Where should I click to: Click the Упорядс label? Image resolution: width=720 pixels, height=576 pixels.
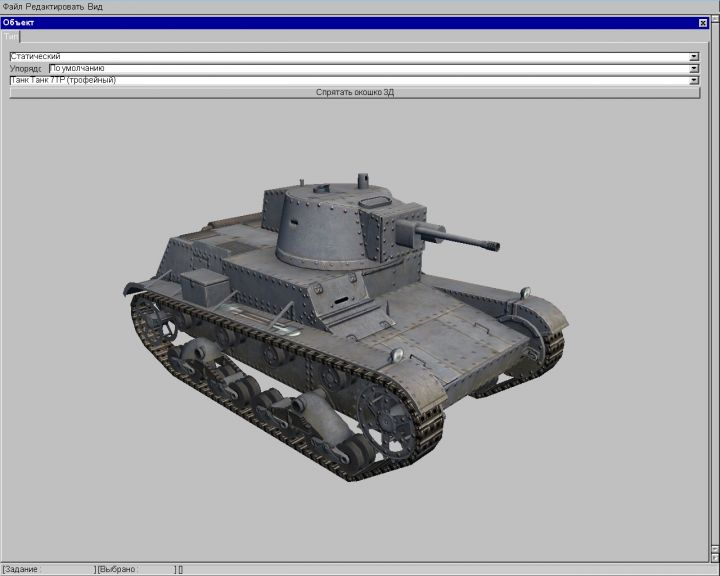pyautogui.click(x=26, y=69)
